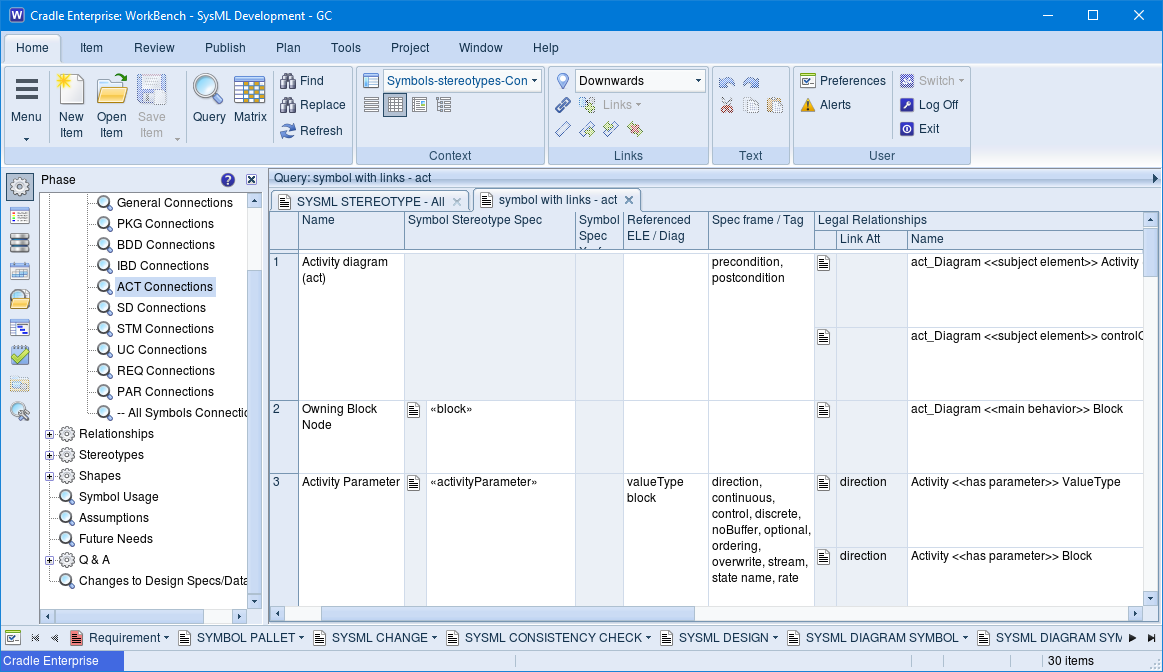The image size is (1163, 672).
Task: Switch to the Publish ribbon tab
Action: click(225, 47)
